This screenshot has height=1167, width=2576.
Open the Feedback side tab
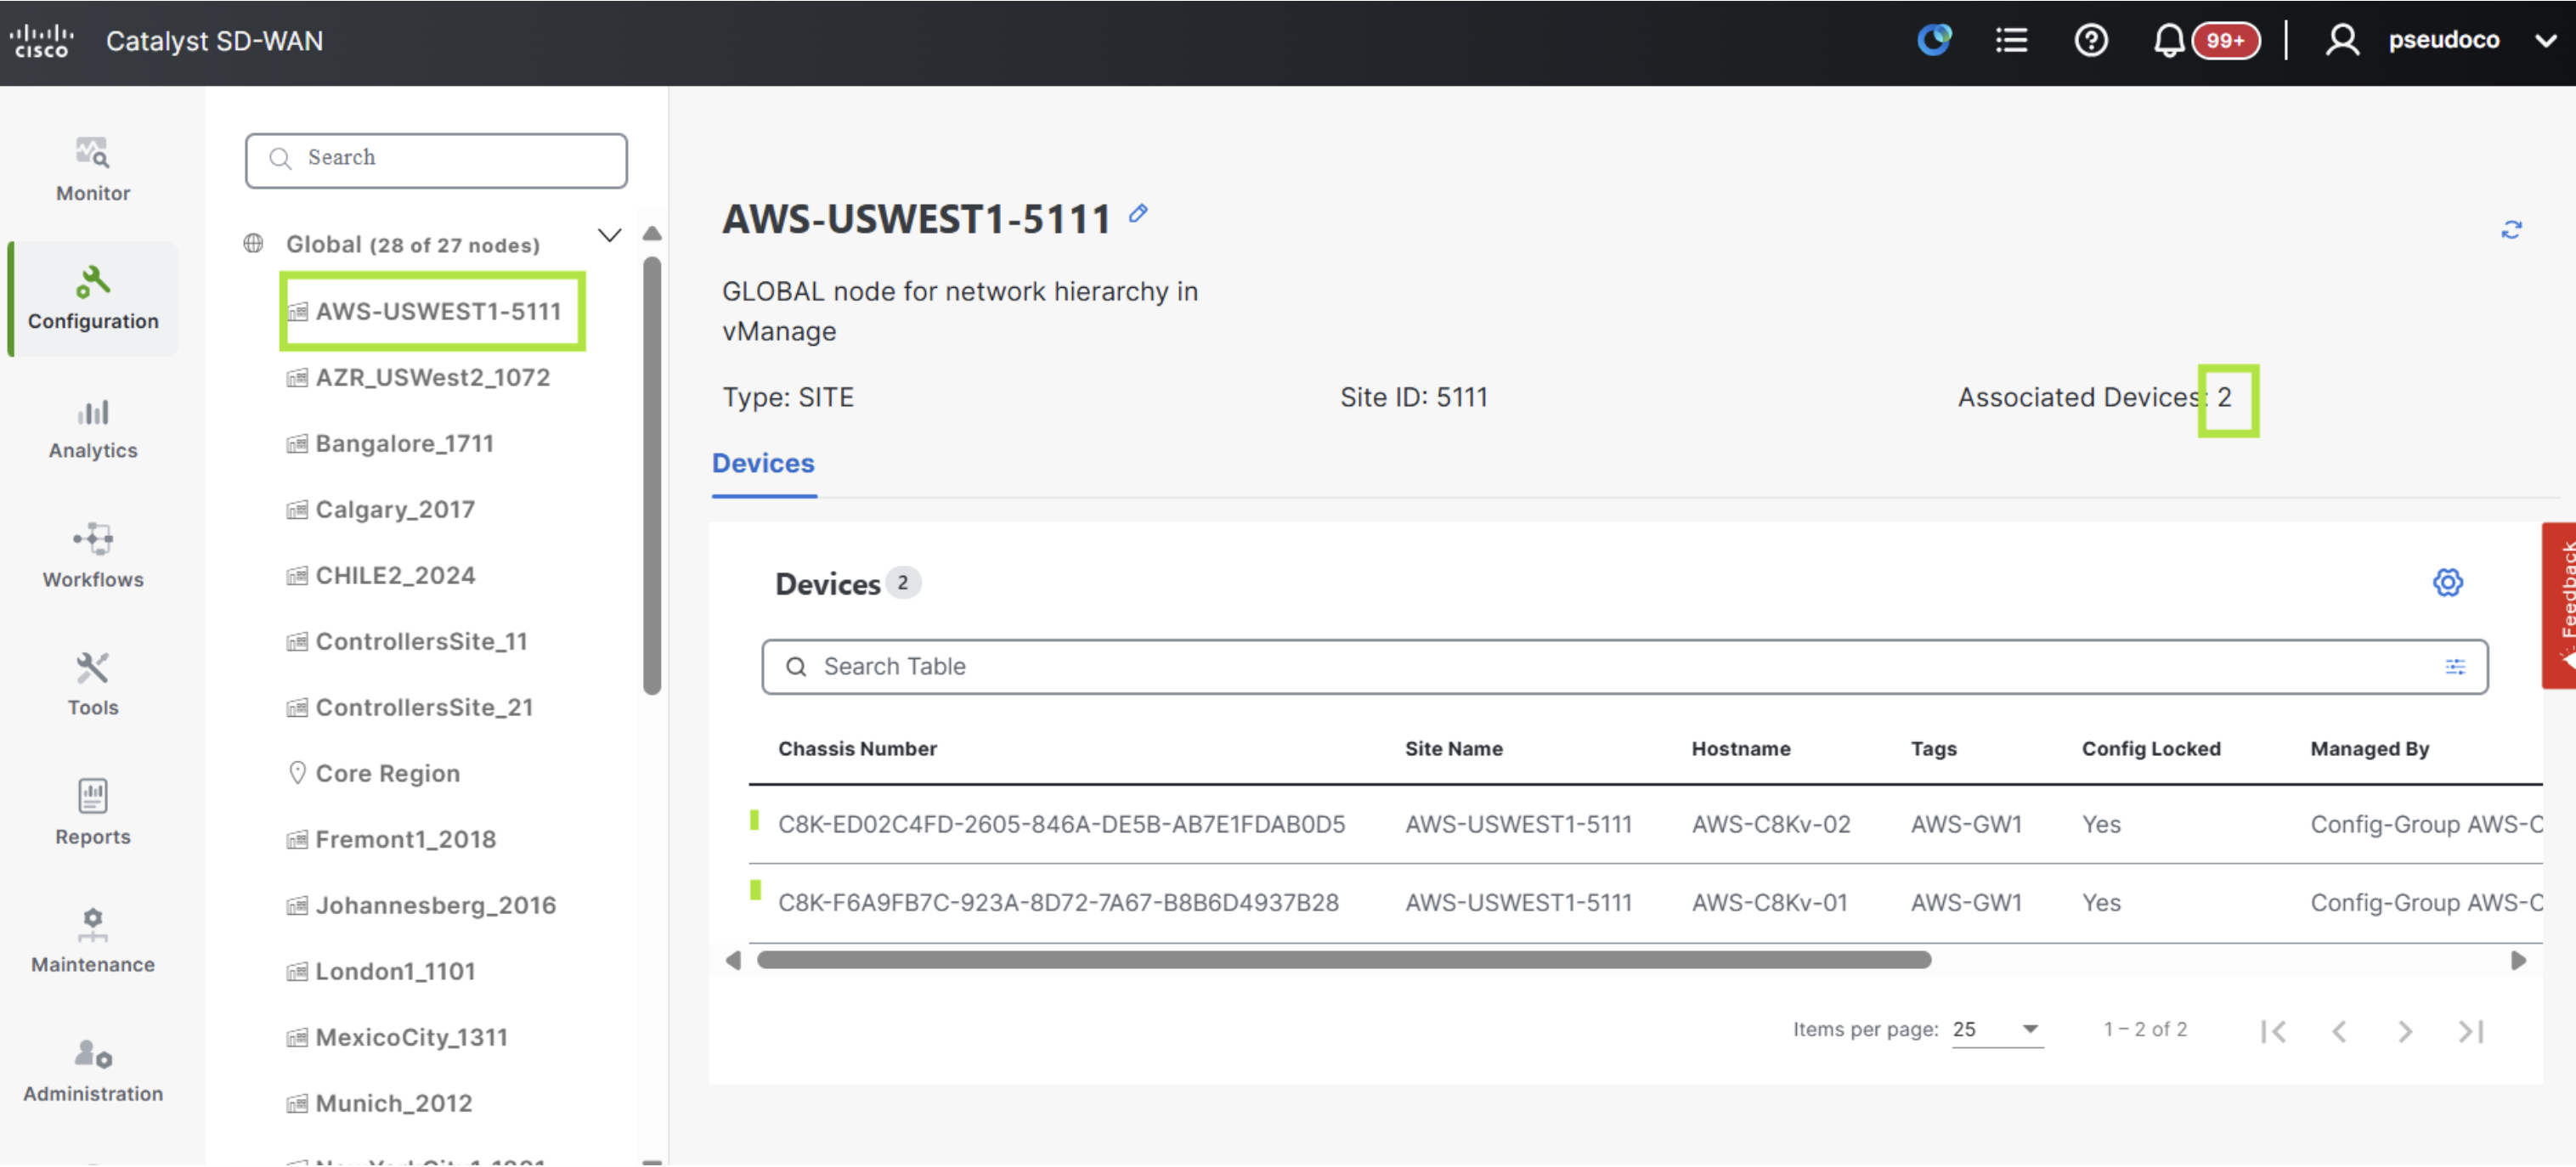(x=2558, y=606)
